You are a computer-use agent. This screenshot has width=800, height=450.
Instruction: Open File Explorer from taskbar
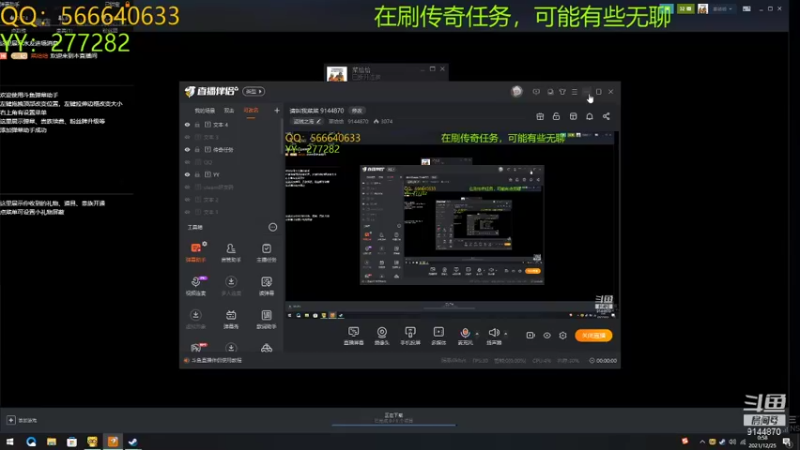point(52,441)
